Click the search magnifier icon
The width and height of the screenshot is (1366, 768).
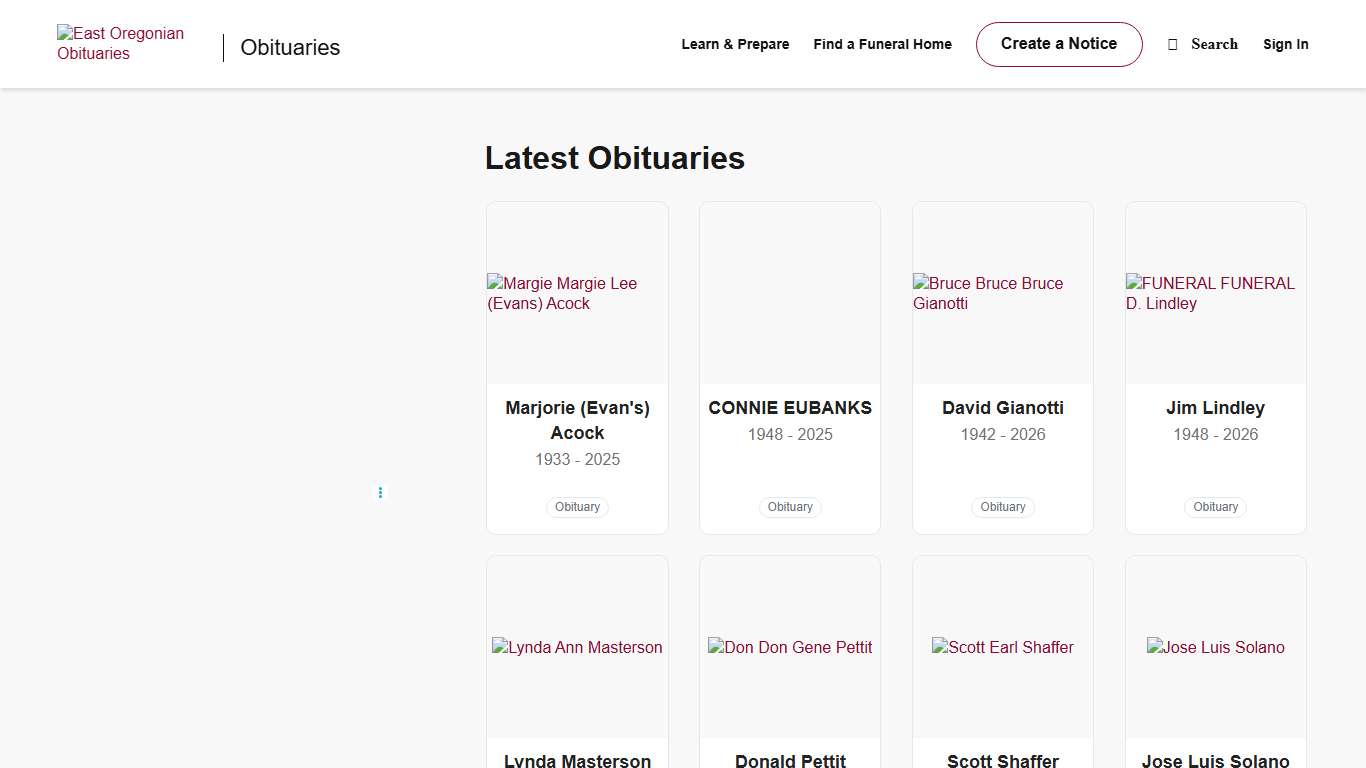pyautogui.click(x=1173, y=44)
